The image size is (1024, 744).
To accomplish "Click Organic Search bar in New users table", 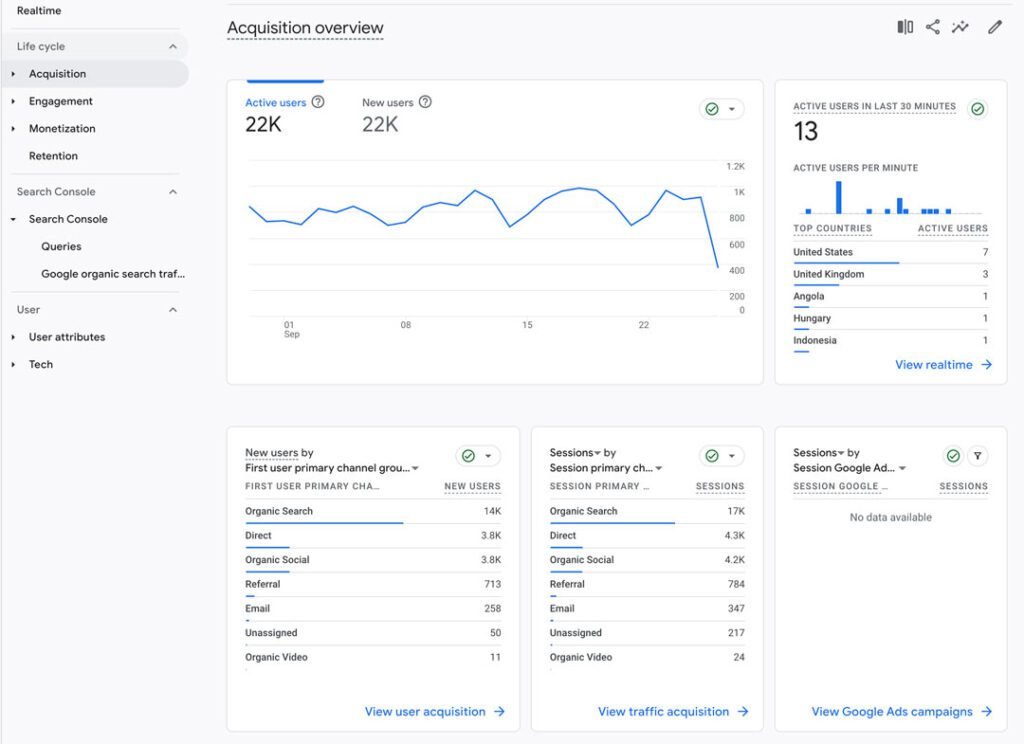I will tap(324, 523).
